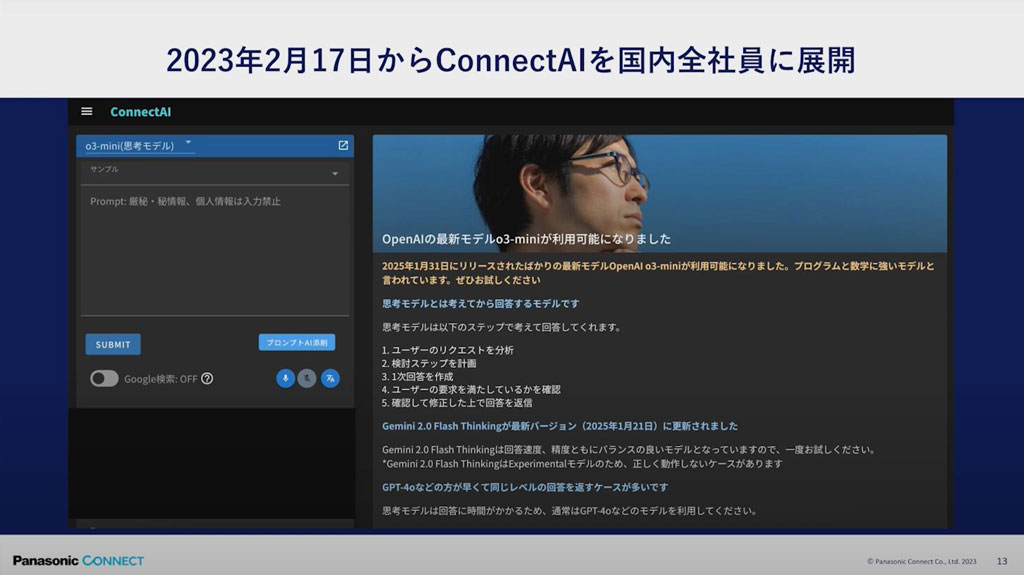The width and height of the screenshot is (1024, 575).
Task: Select banner caption OpenAIの最新モデルo3-mini
Action: (x=526, y=239)
